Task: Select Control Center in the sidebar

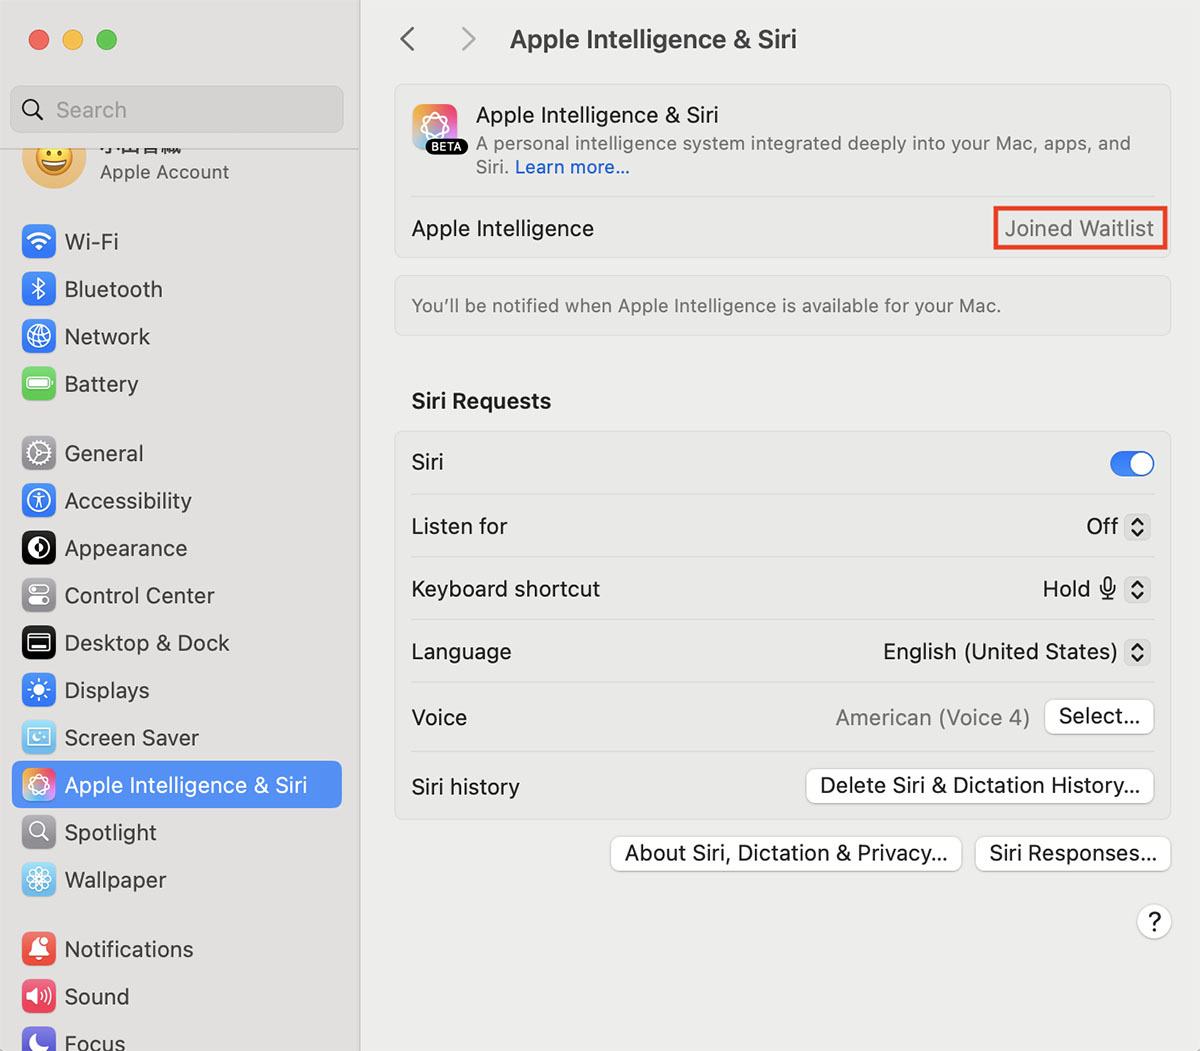Action: (x=177, y=596)
